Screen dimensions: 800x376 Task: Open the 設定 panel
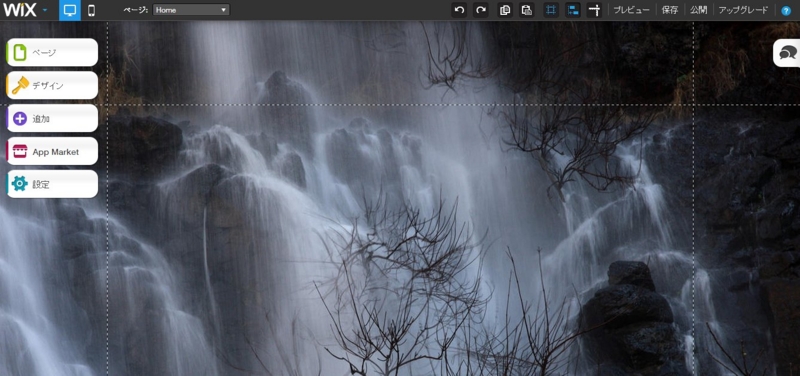point(52,184)
